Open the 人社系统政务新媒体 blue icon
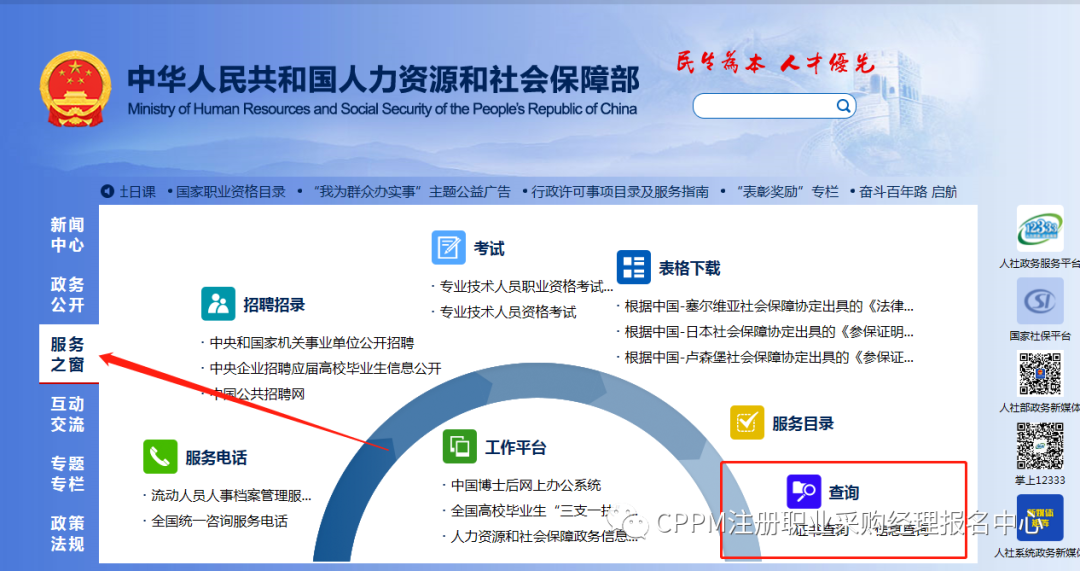This screenshot has height=571, width=1080. tap(1039, 518)
